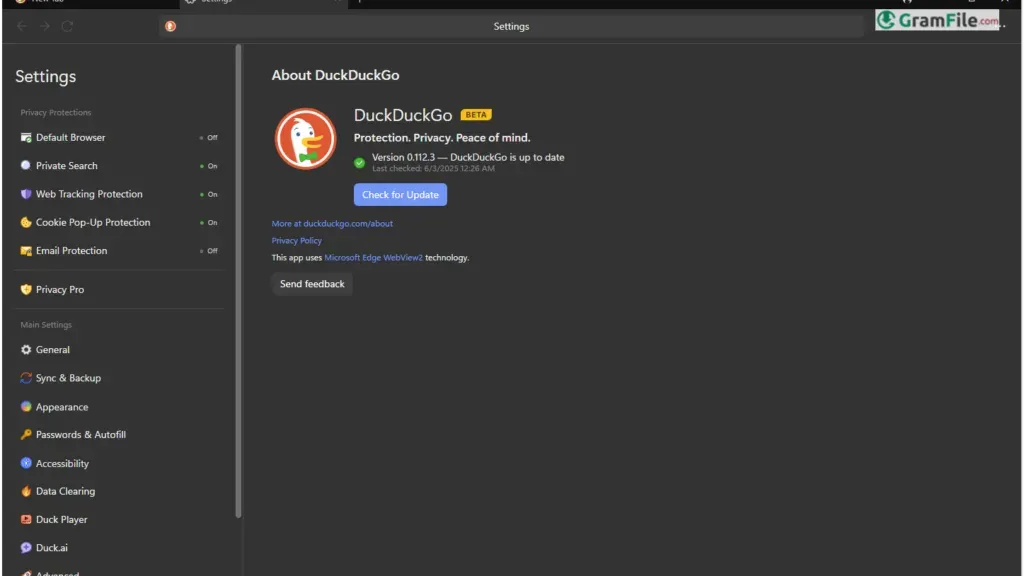Click the Data Clearing flame icon
The image size is (1024, 576).
[x=25, y=491]
